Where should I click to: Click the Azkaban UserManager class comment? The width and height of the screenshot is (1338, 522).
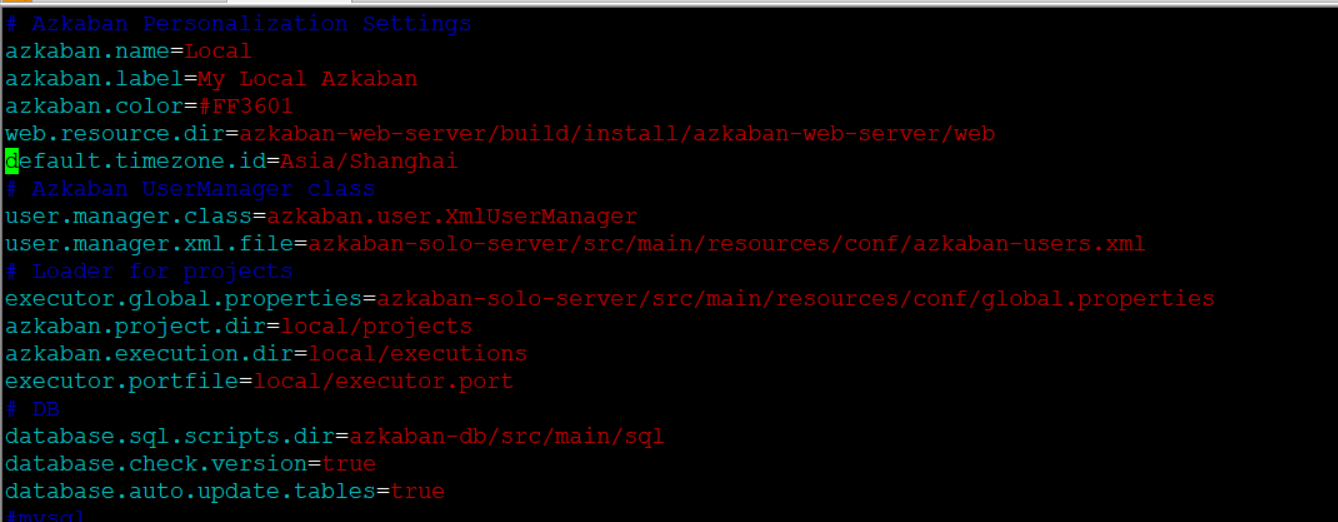point(190,189)
